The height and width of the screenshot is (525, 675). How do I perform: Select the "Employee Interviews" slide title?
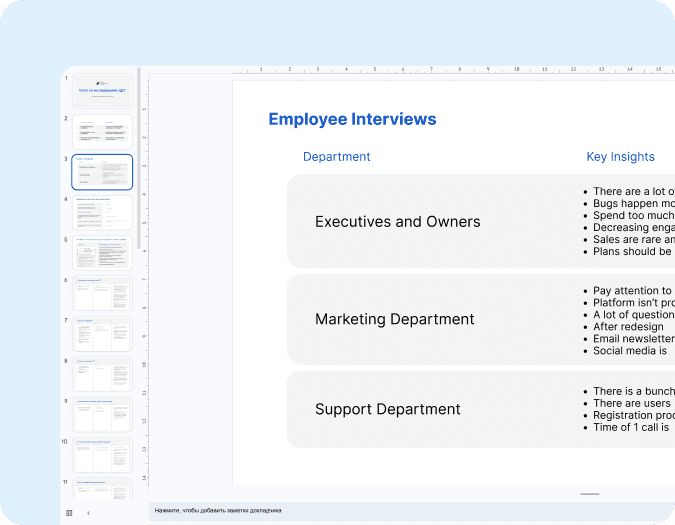coord(352,119)
